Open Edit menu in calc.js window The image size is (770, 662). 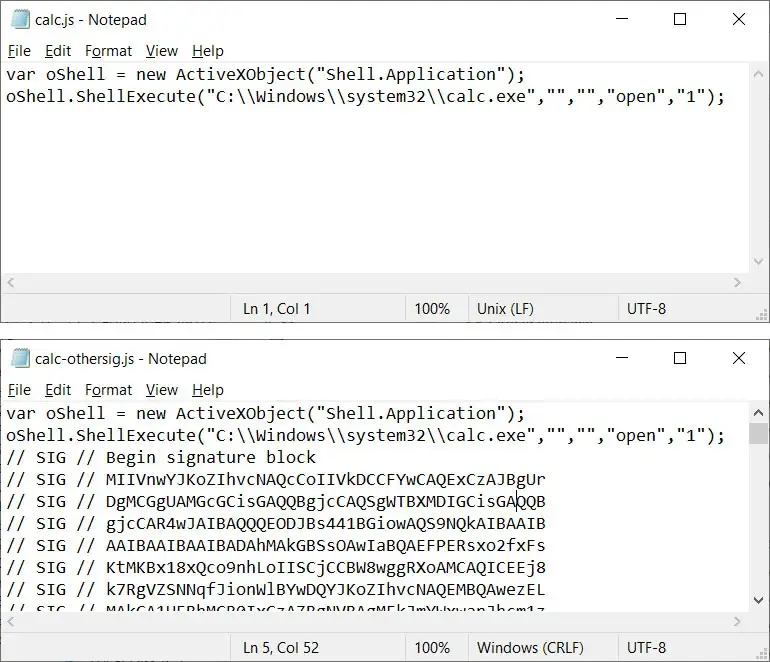pyautogui.click(x=58, y=51)
